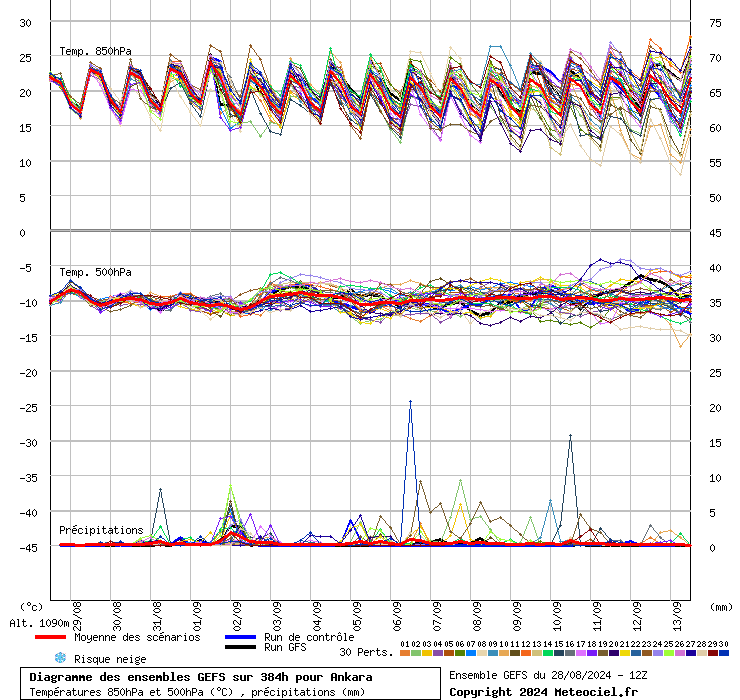740x700 pixels.
Task: Click the dark precipitation peak after 10/09
Action: (571, 437)
